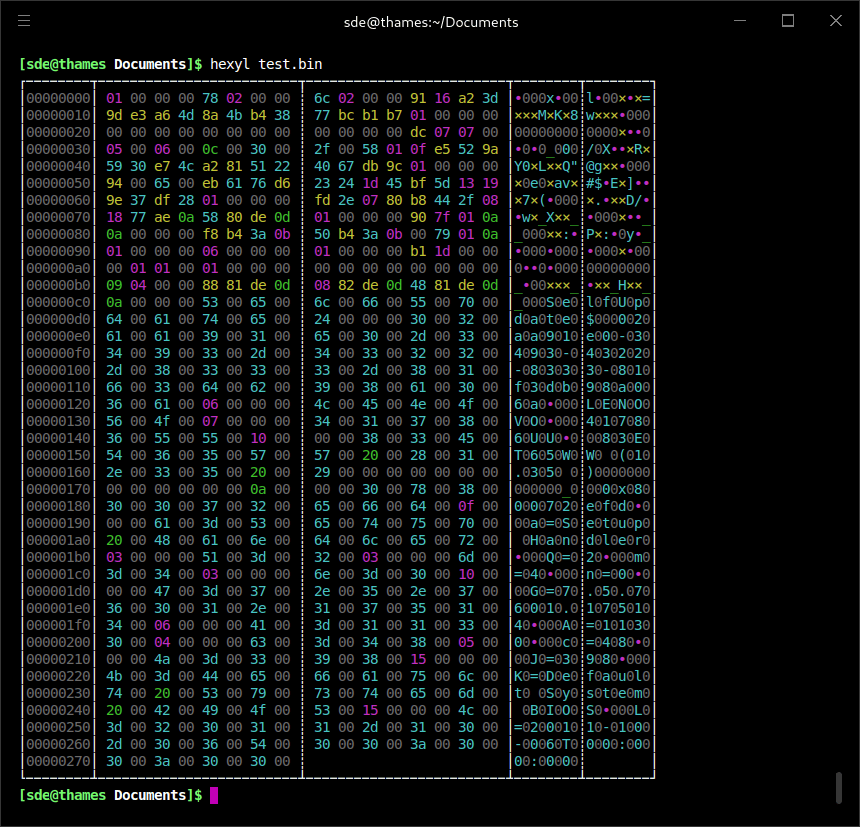
Task: Click the offset 00000230
Action: (x=58, y=693)
